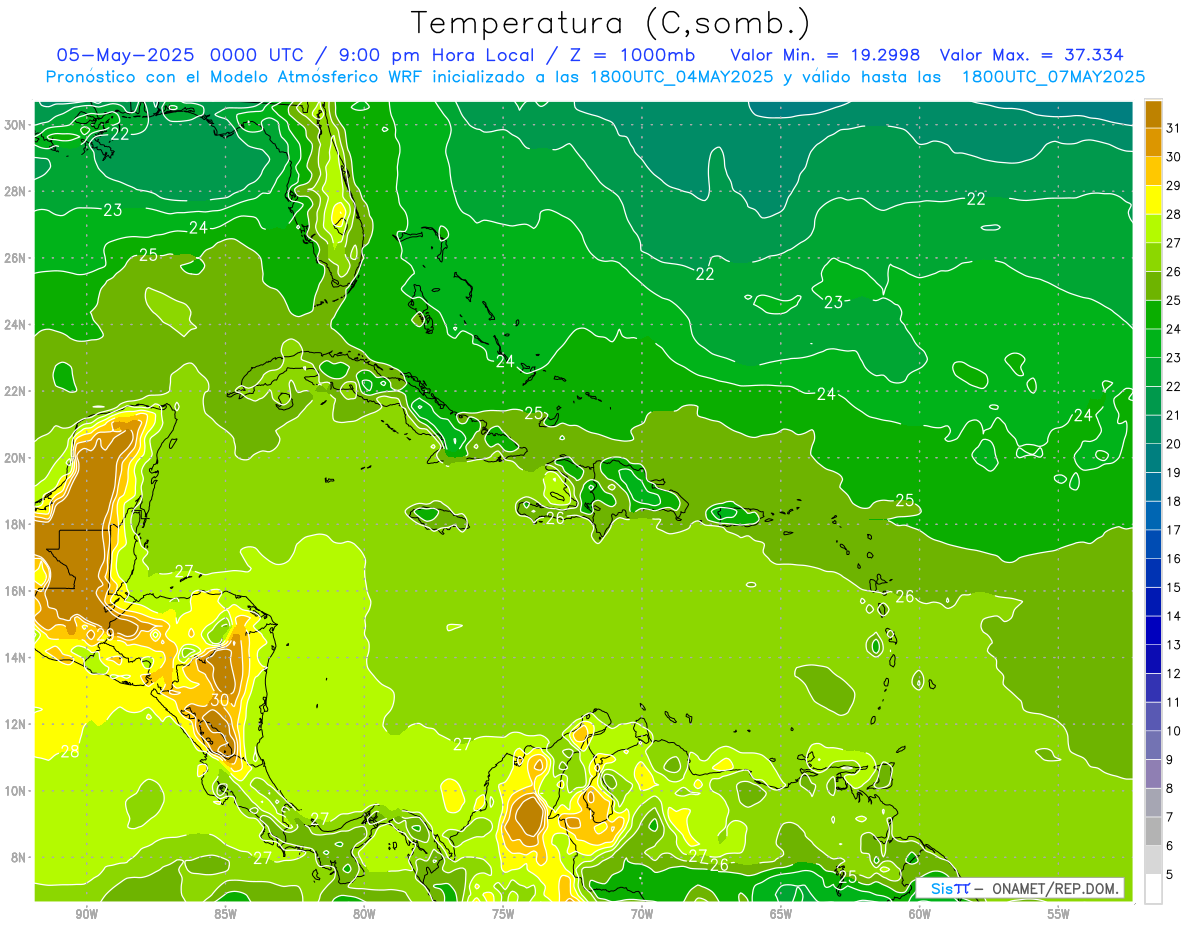This screenshot has height=927, width=1200.
Task: Click the "28" contour label on the map
Action: point(70,752)
